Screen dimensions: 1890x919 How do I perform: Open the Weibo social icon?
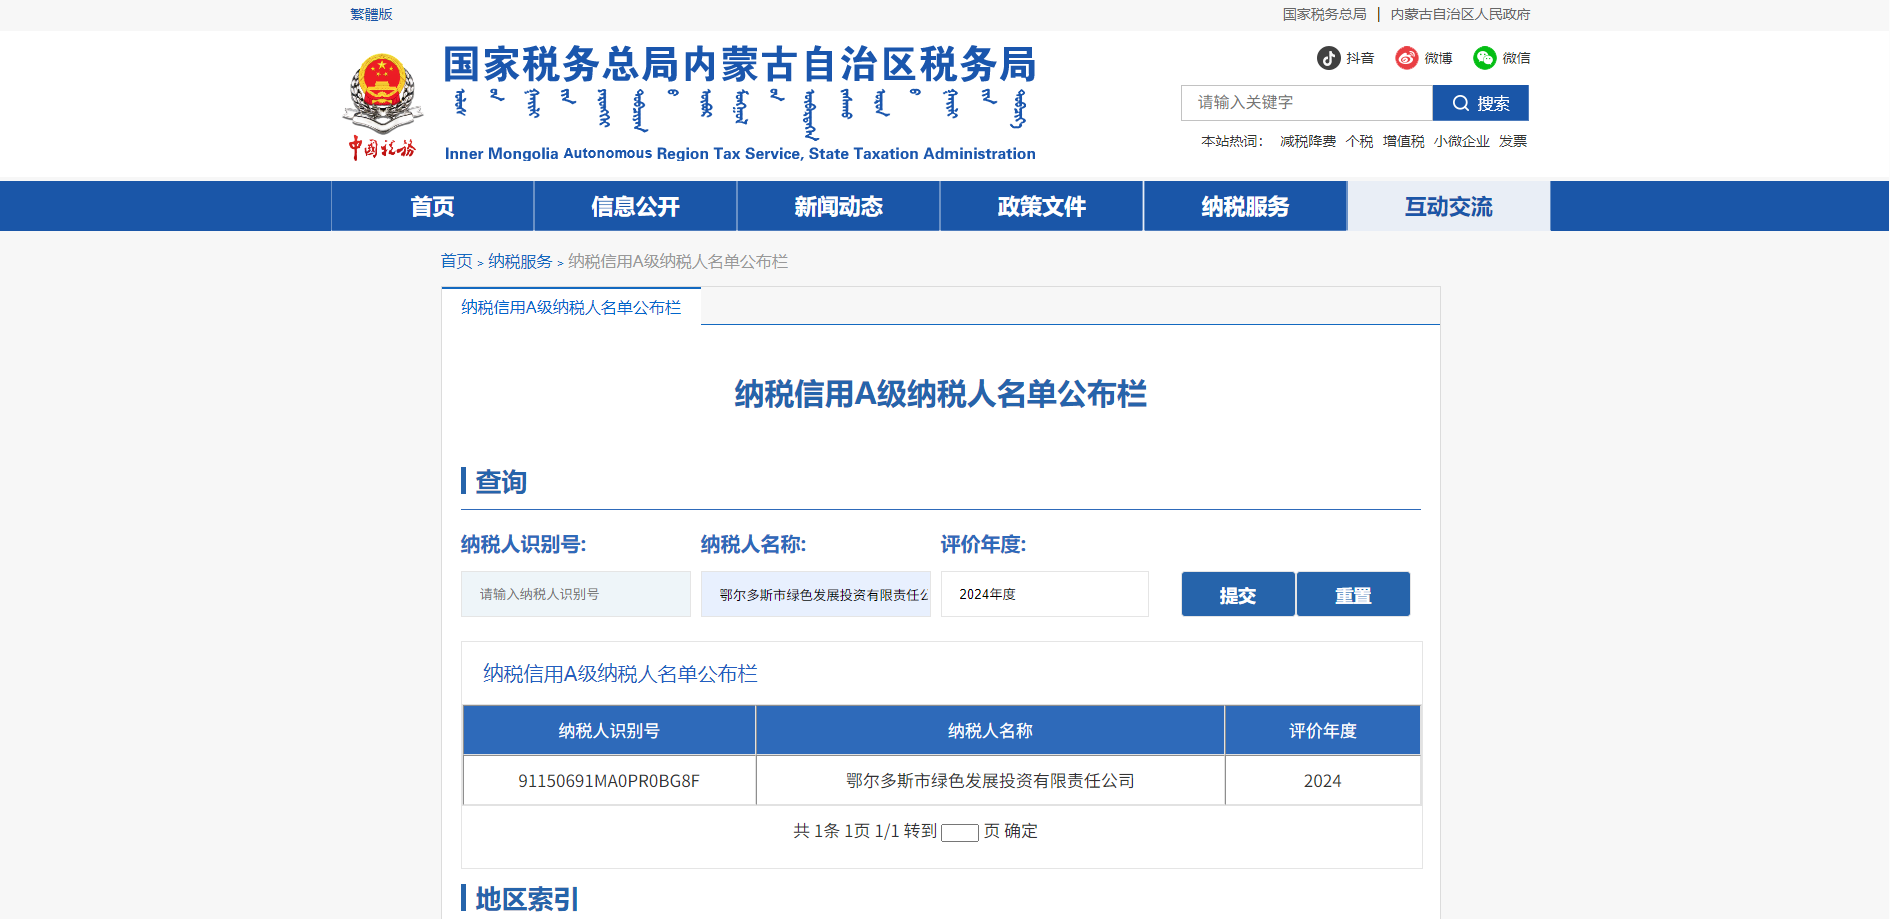click(x=1407, y=58)
